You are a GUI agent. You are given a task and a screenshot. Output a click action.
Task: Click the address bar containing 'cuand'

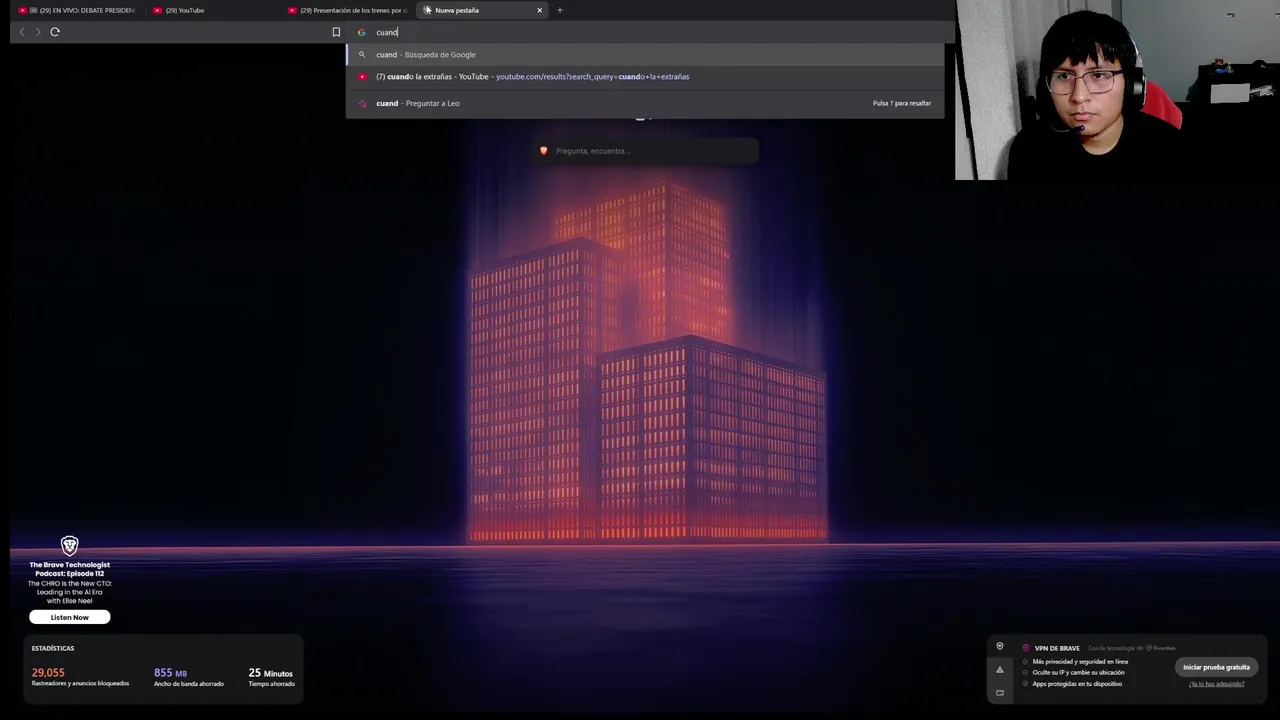pyautogui.click(x=650, y=32)
